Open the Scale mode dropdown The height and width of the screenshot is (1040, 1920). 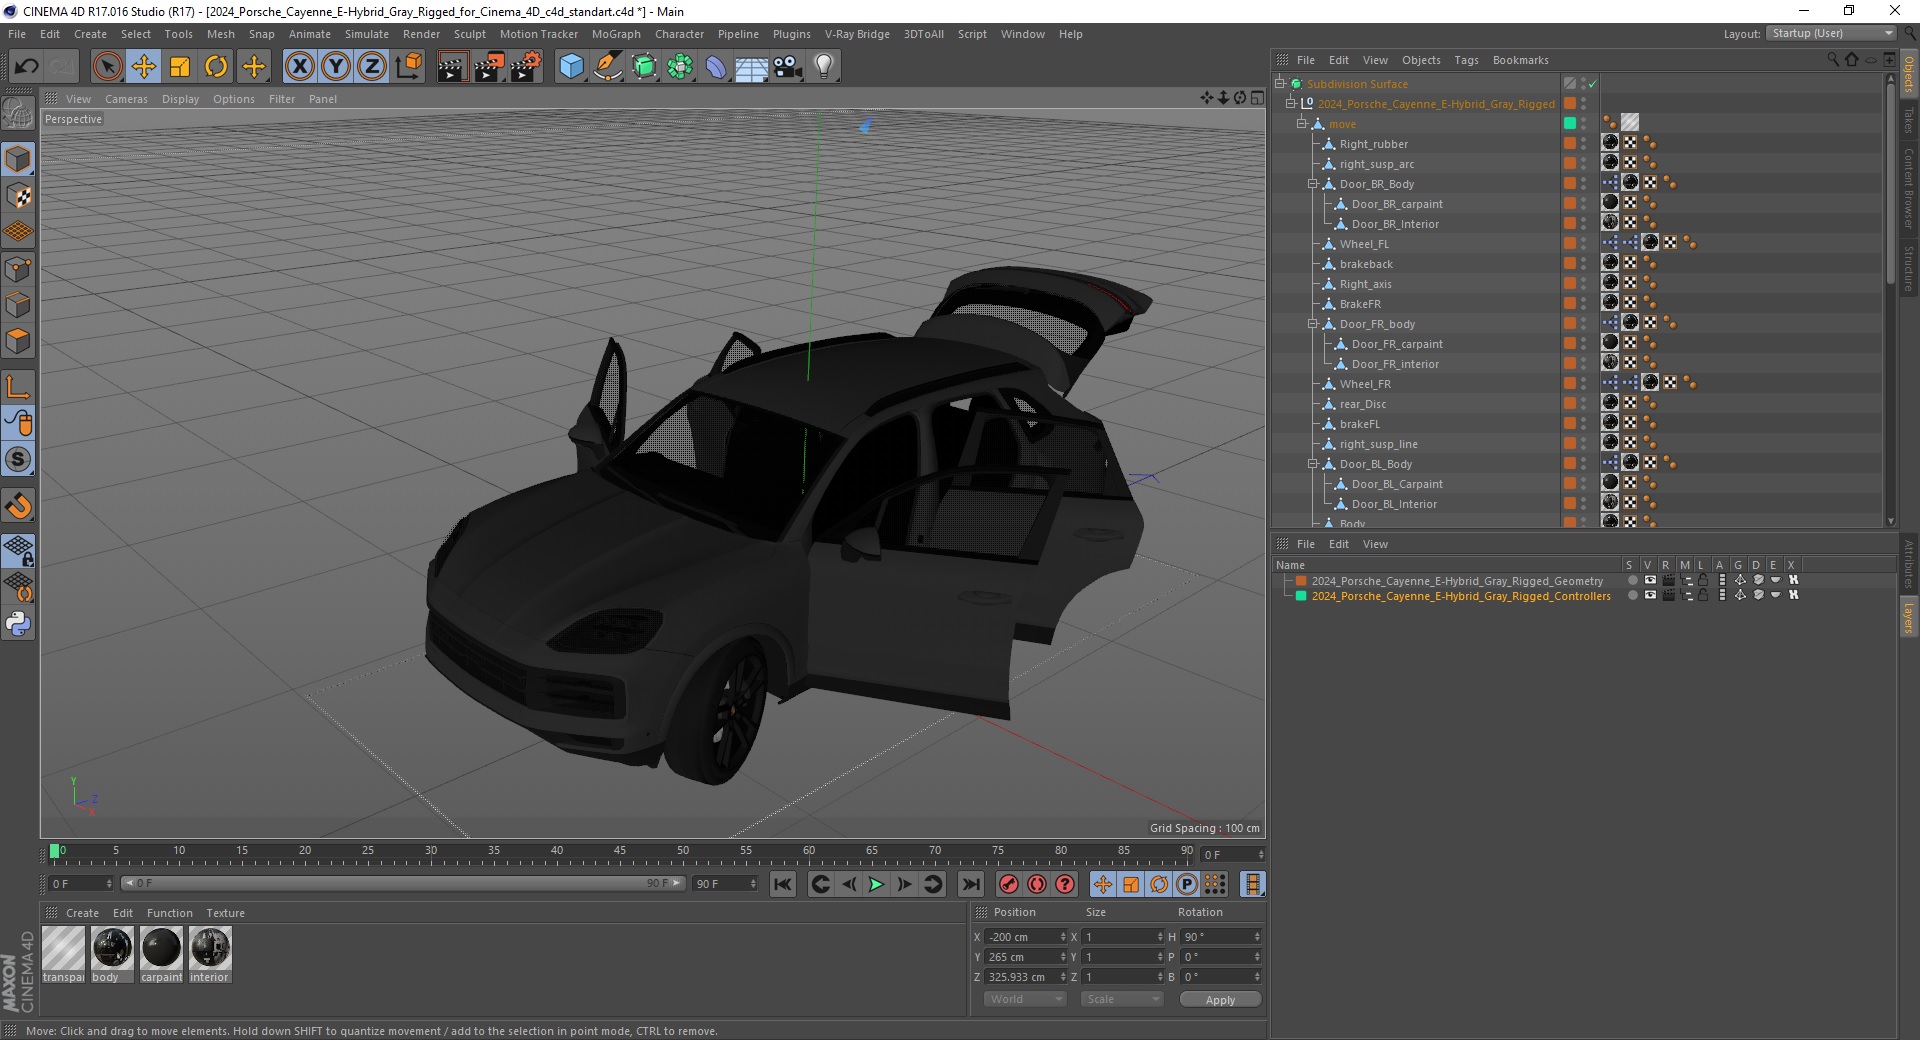[1122, 999]
